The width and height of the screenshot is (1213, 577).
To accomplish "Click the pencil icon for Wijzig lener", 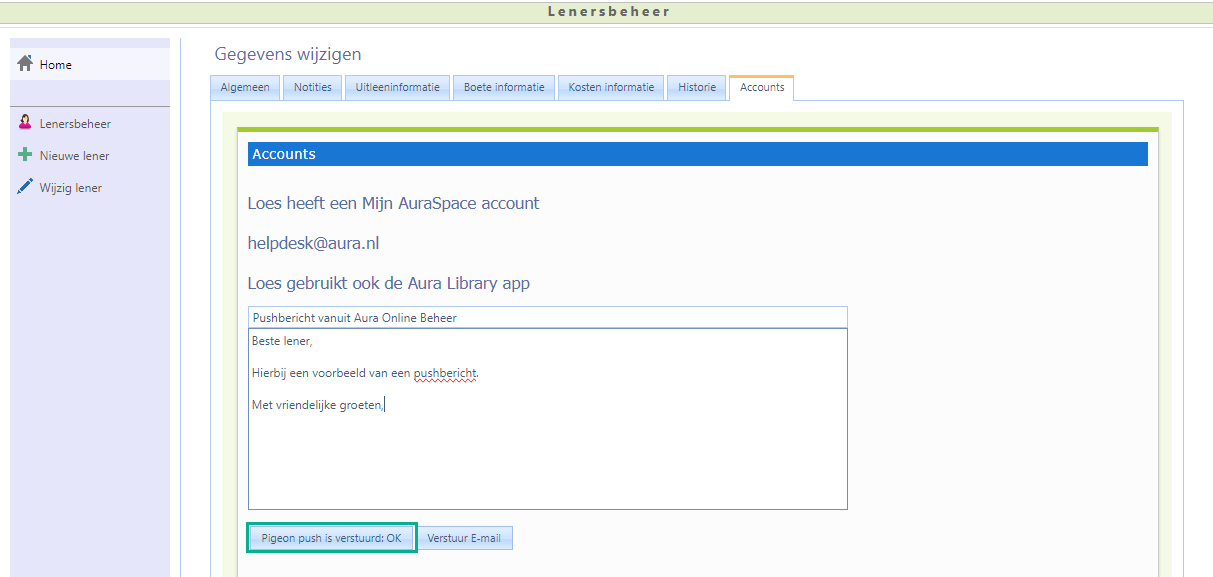I will 26,187.
